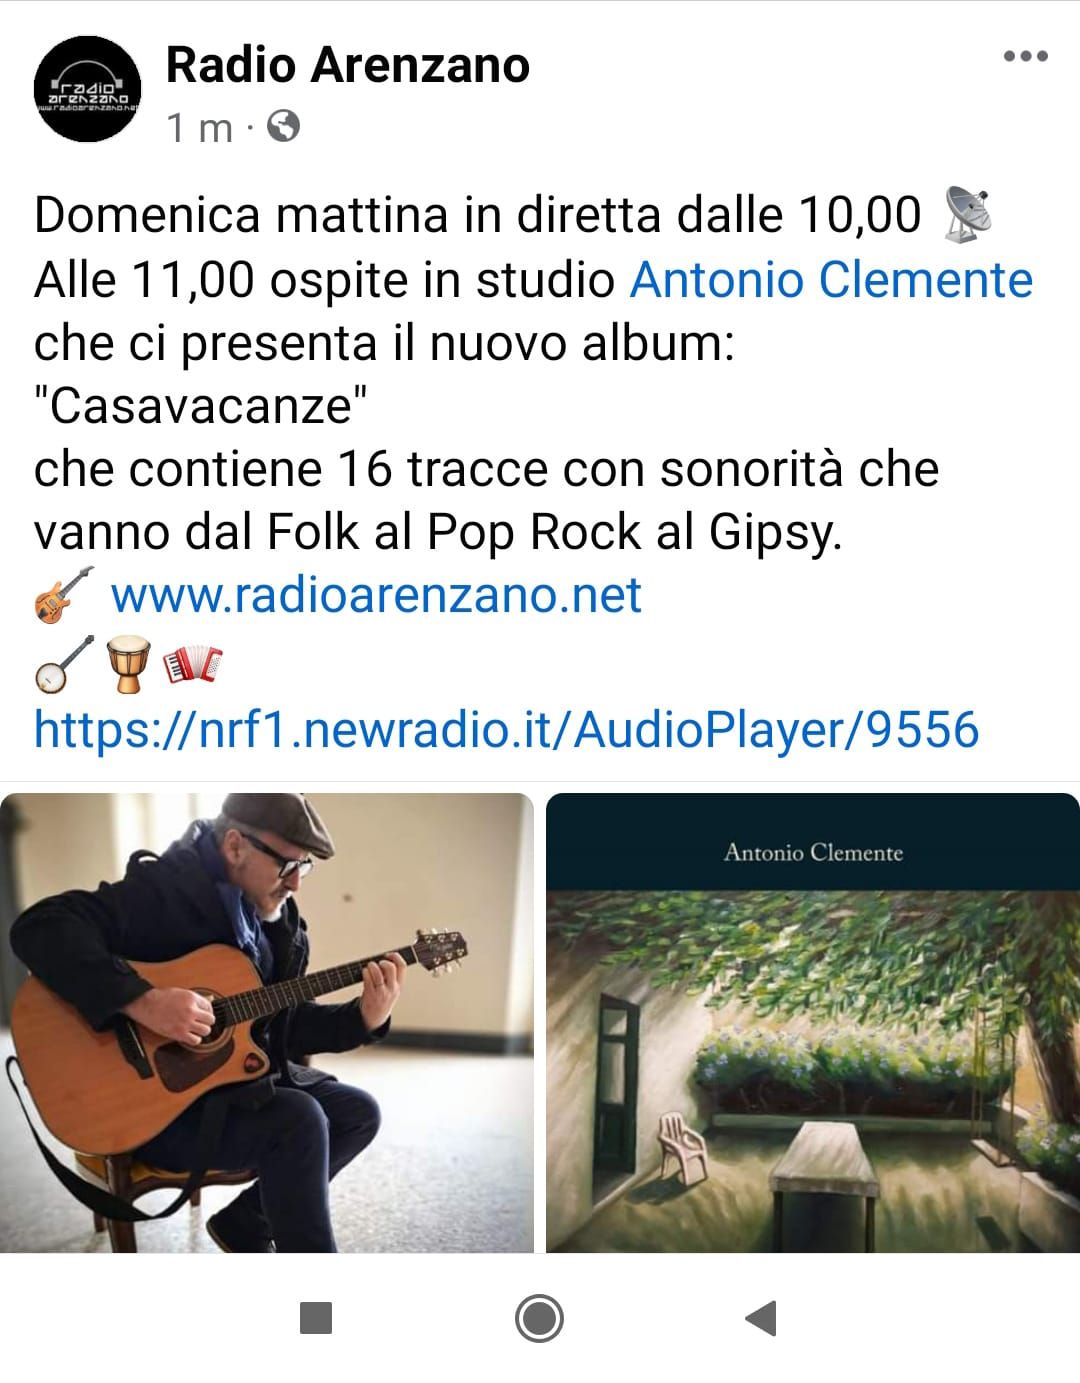The width and height of the screenshot is (1080, 1383).
Task: Tap the post text mentioning Casavacanze
Action: coord(200,406)
